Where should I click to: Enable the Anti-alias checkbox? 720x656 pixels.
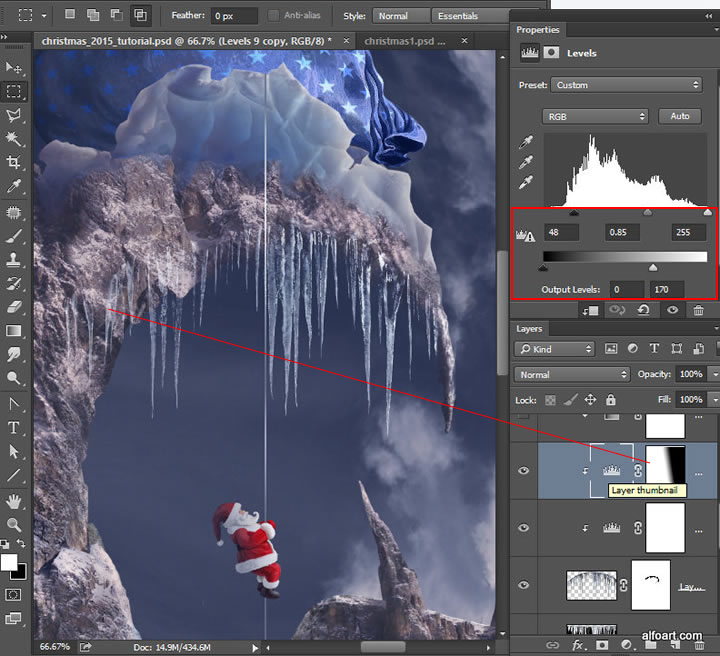tap(275, 16)
